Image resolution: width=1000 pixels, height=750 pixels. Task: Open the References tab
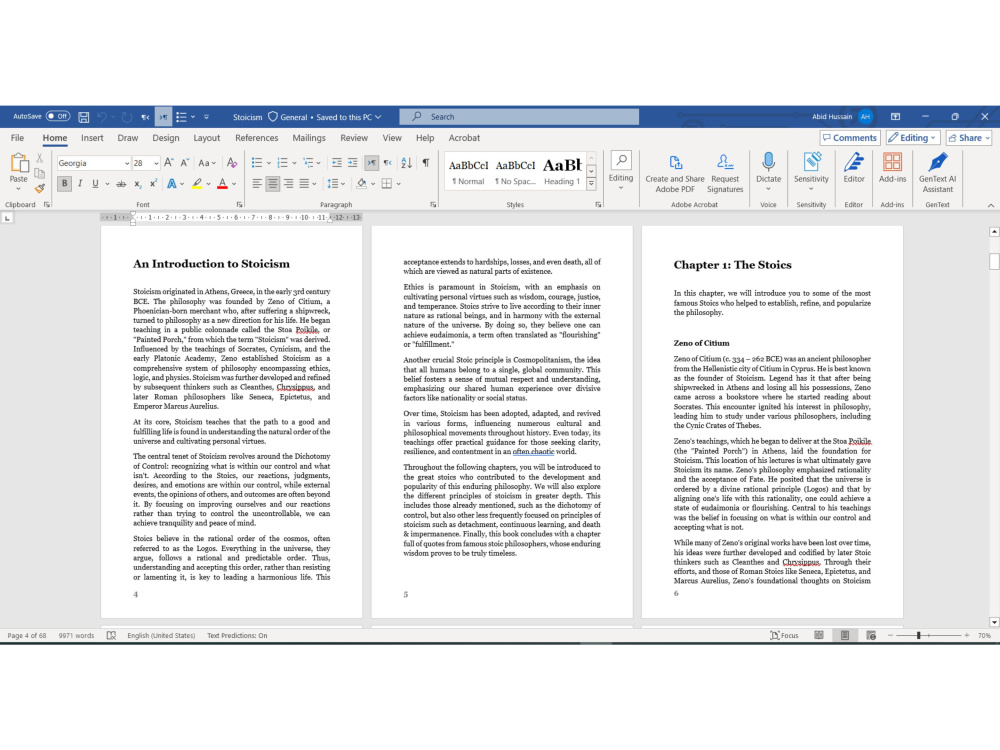pos(256,138)
